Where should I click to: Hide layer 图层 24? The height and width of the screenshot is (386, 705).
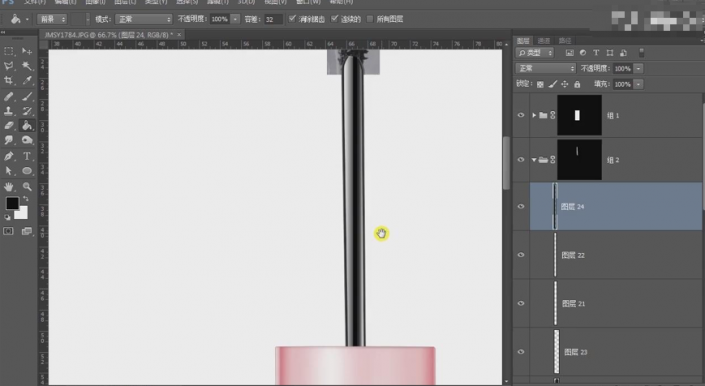coord(521,206)
